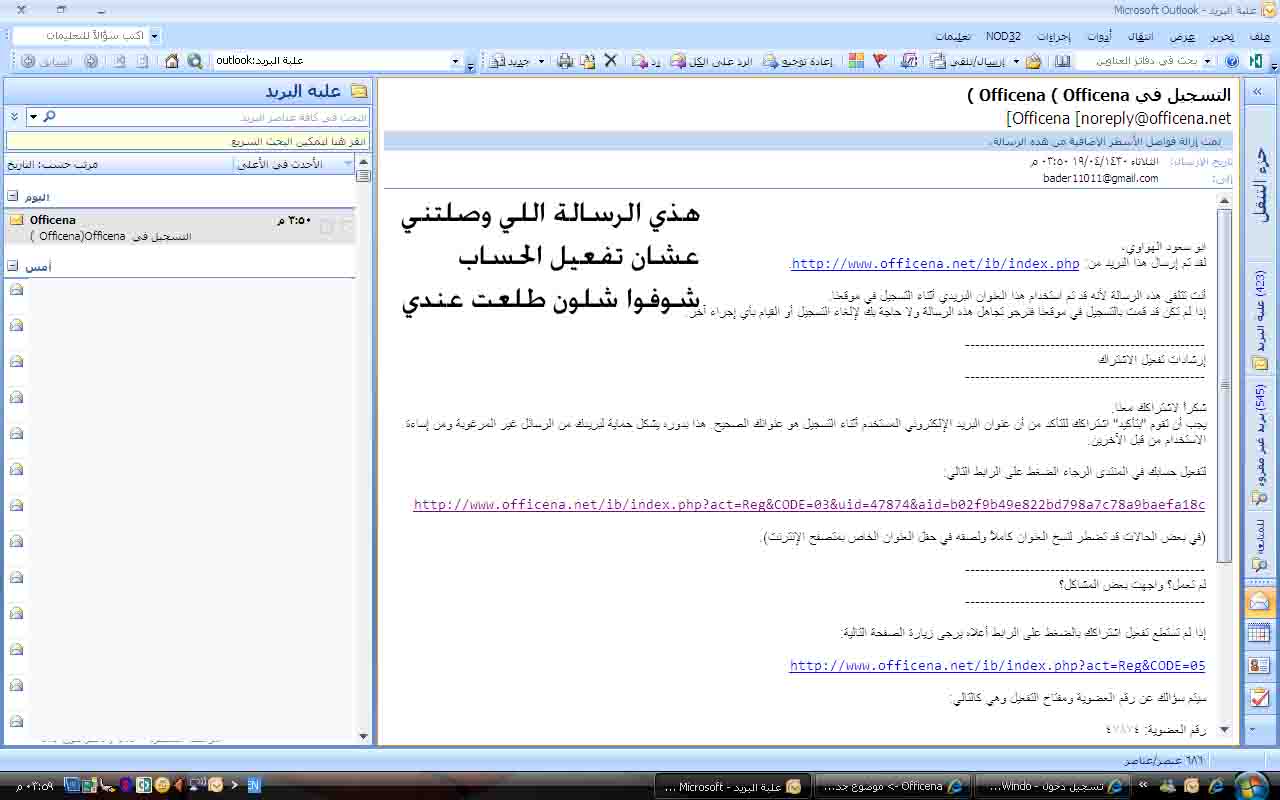Viewport: 1280px width, 800px height.
Task: Open the أدوات menu
Action: 1098,36
